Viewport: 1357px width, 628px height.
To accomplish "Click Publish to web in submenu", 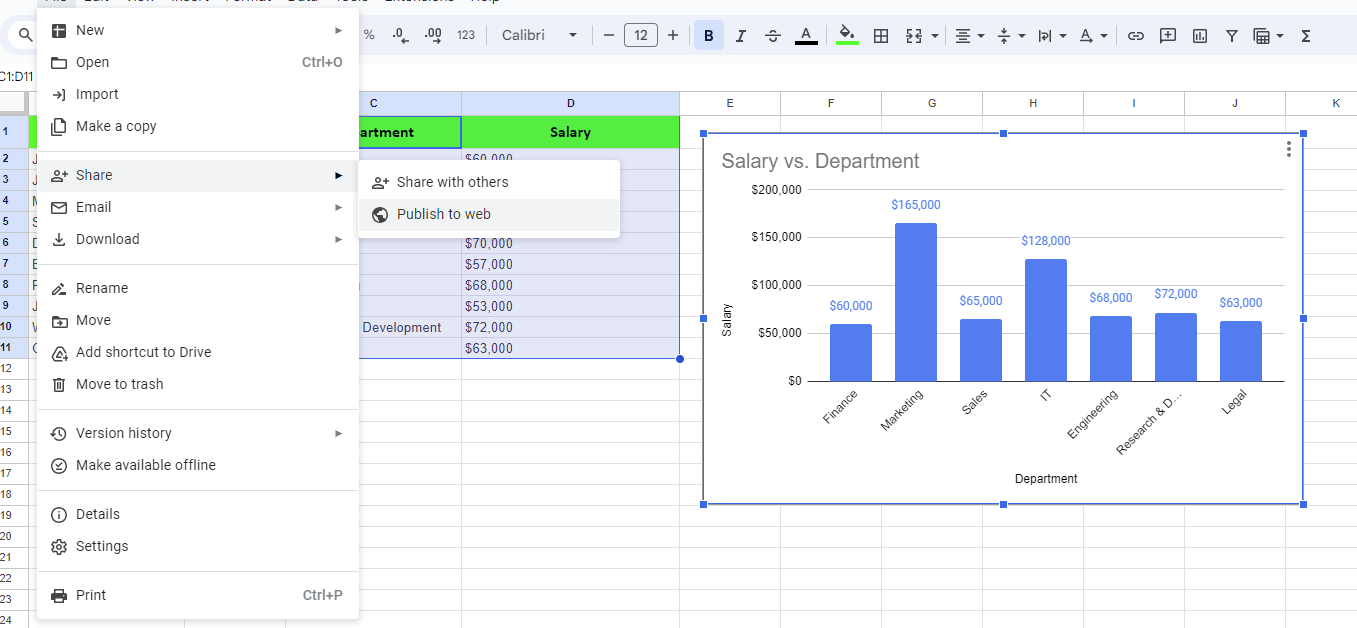I will tap(489, 214).
